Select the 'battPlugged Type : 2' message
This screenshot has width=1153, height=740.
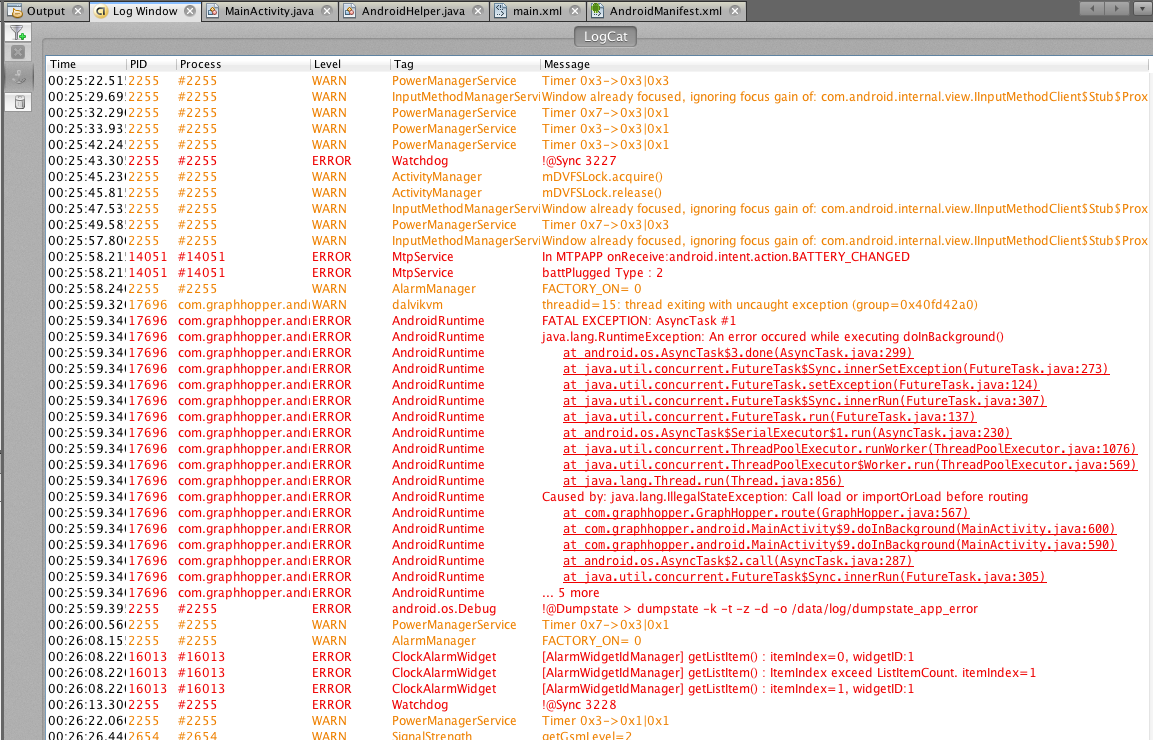[x=602, y=273]
